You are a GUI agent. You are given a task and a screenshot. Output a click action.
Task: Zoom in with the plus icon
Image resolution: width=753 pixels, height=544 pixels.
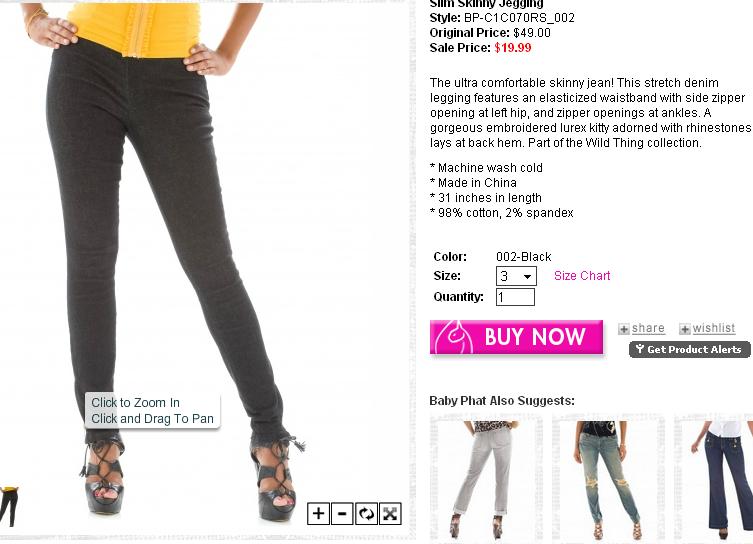[318, 514]
